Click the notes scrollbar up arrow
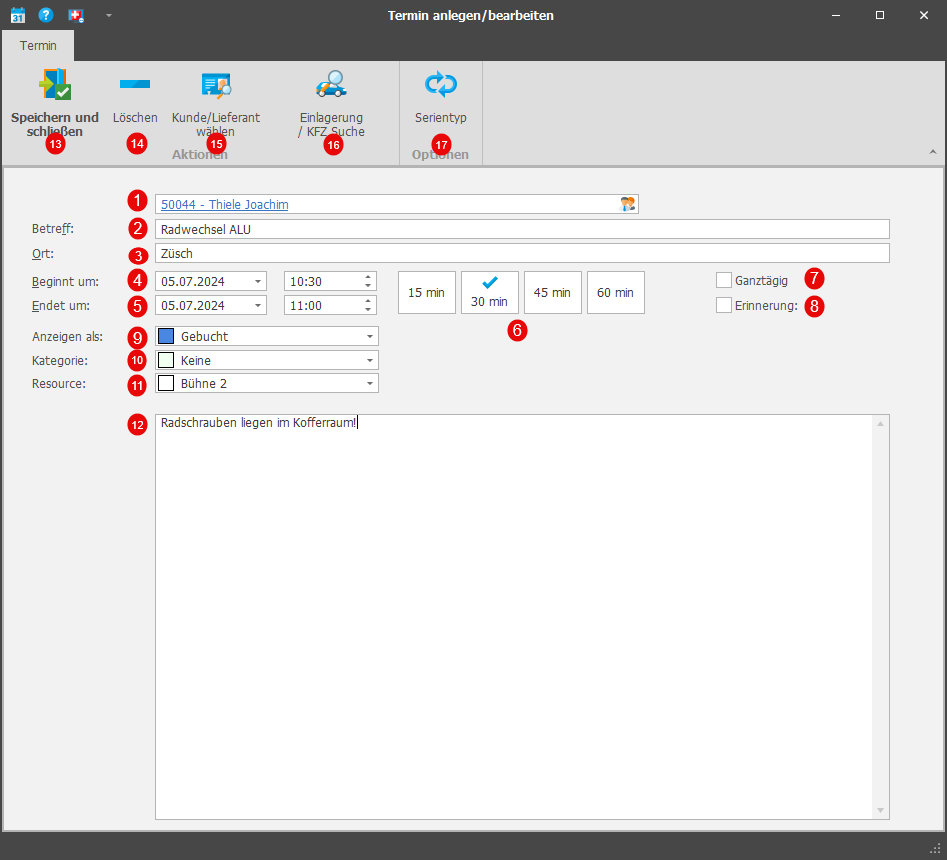The height and width of the screenshot is (860, 947). click(881, 424)
